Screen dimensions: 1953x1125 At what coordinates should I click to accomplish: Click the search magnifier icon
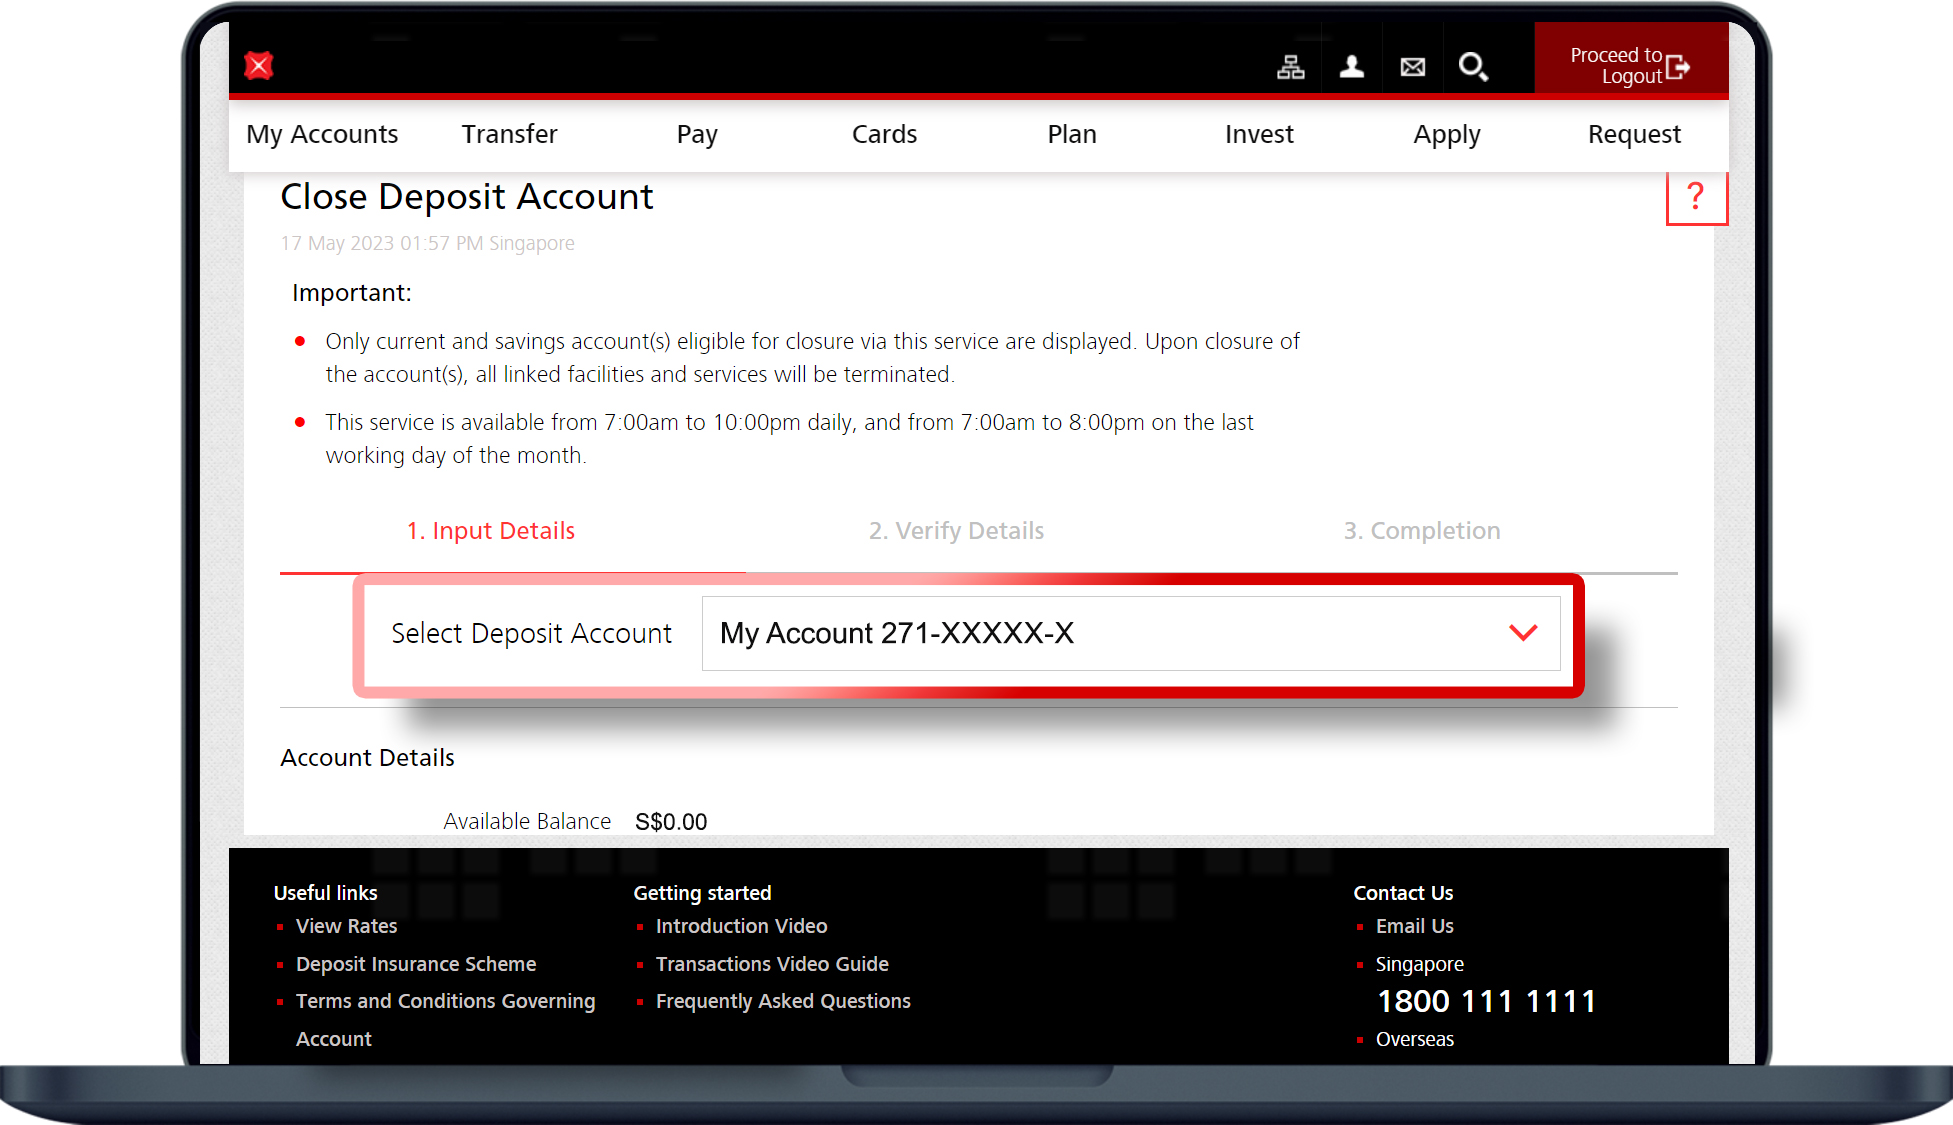[1473, 67]
